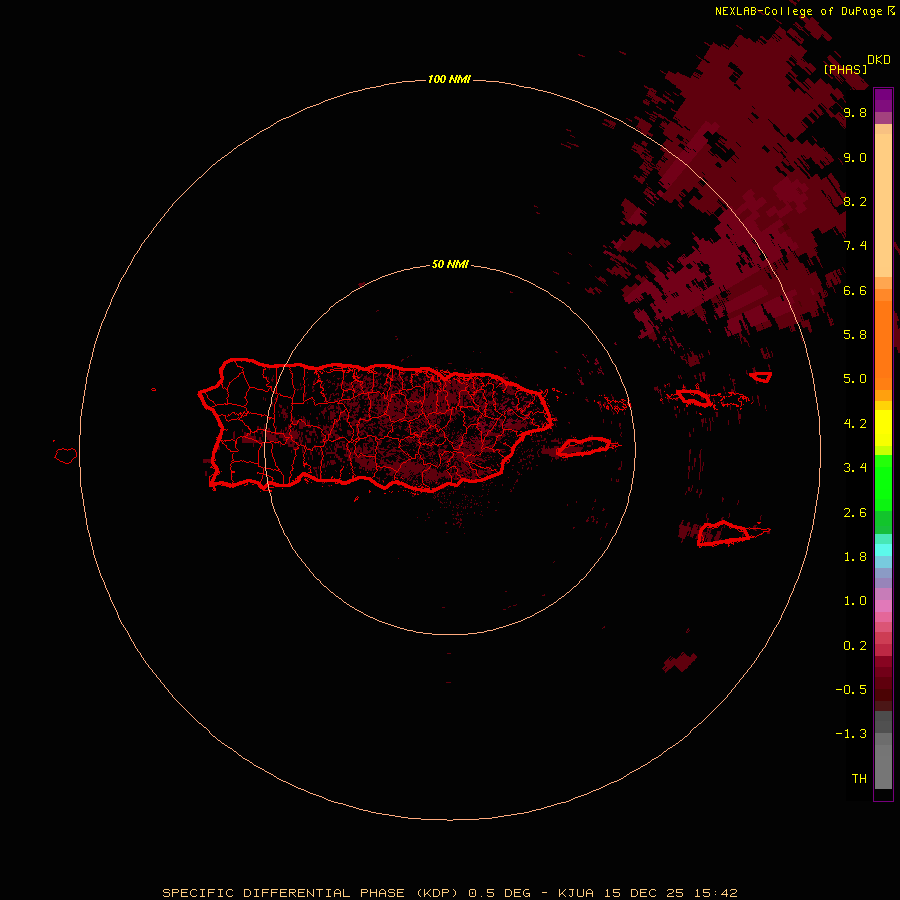Click the -1.3 value on the color scale

click(851, 734)
